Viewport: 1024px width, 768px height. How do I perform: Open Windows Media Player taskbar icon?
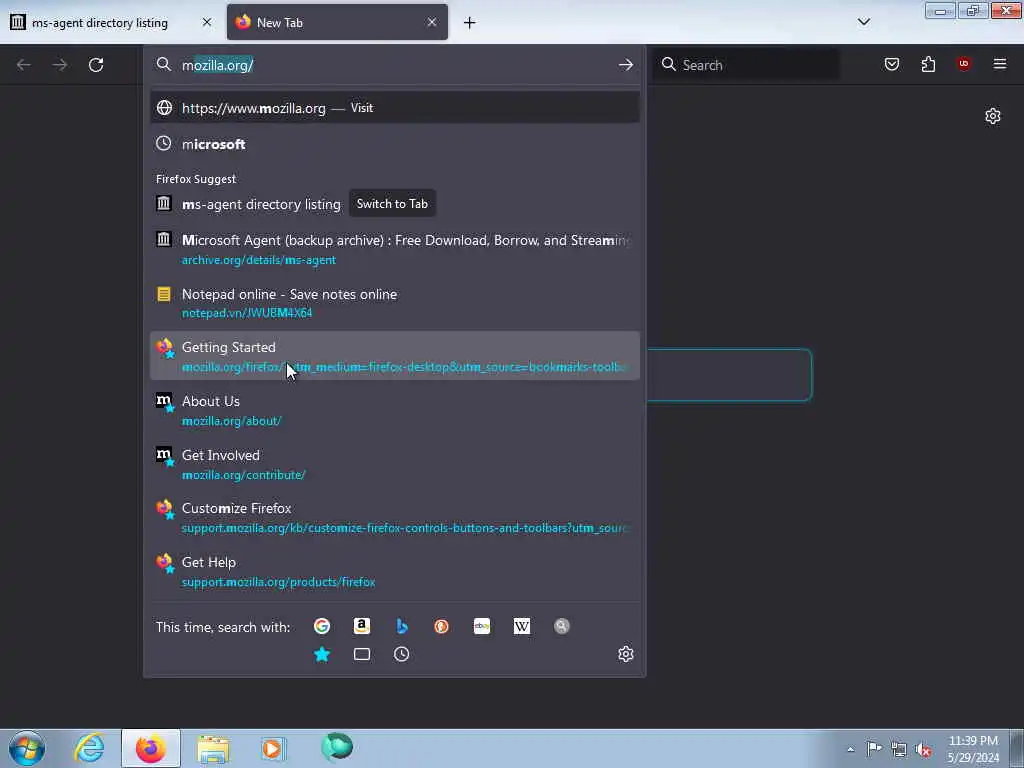(x=273, y=748)
